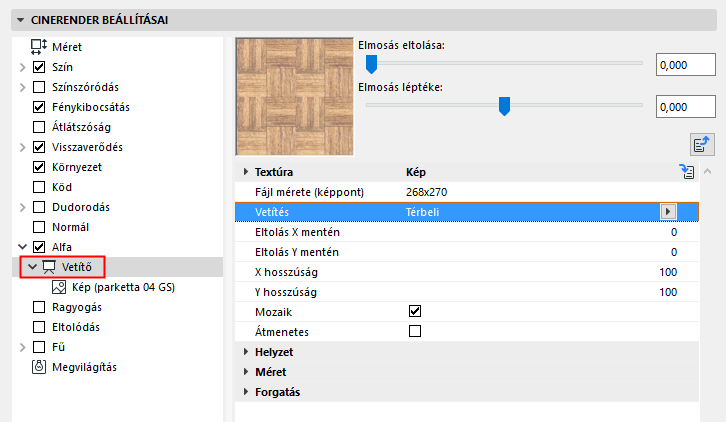726x422 pixels.
Task: Click the Elmosás eltolása value field
Action: tap(686, 65)
